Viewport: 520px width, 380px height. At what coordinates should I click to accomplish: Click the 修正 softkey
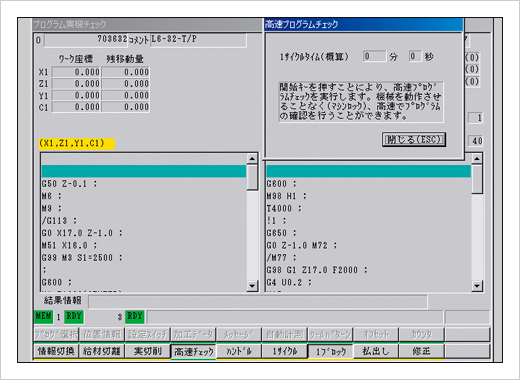tap(421, 351)
